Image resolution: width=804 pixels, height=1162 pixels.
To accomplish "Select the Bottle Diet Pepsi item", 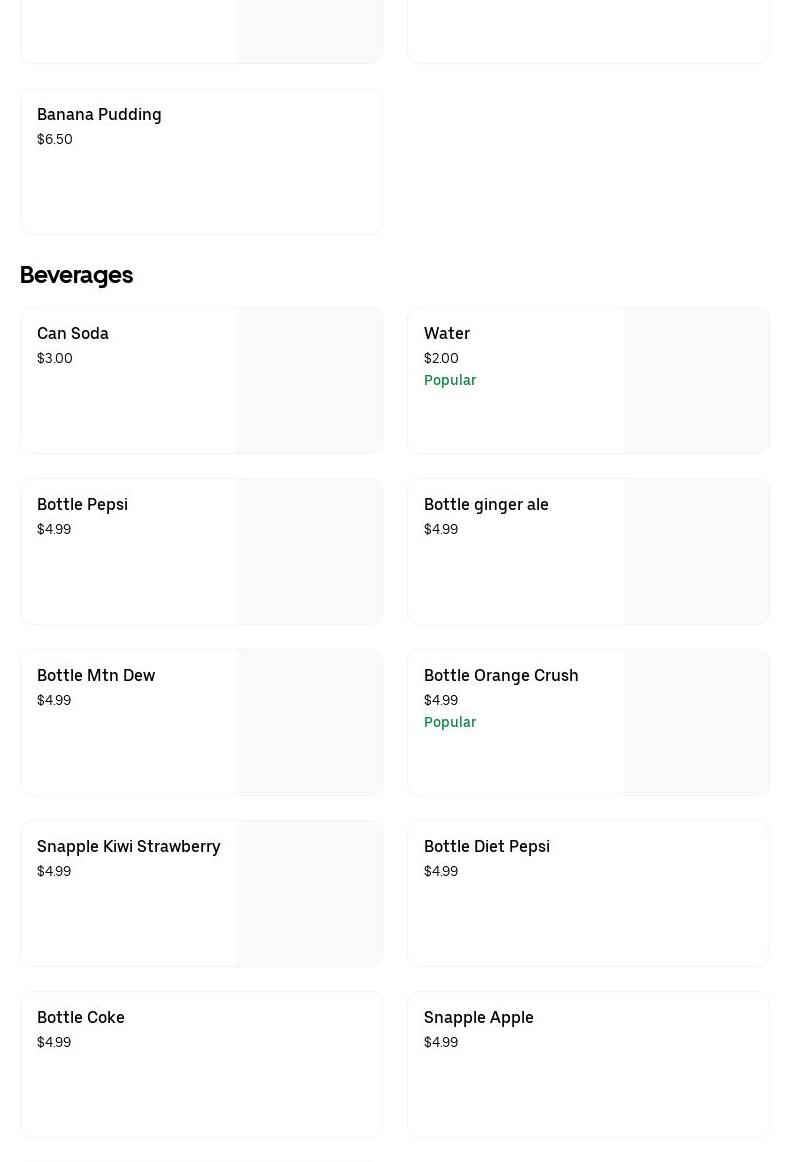I will pyautogui.click(x=487, y=847).
